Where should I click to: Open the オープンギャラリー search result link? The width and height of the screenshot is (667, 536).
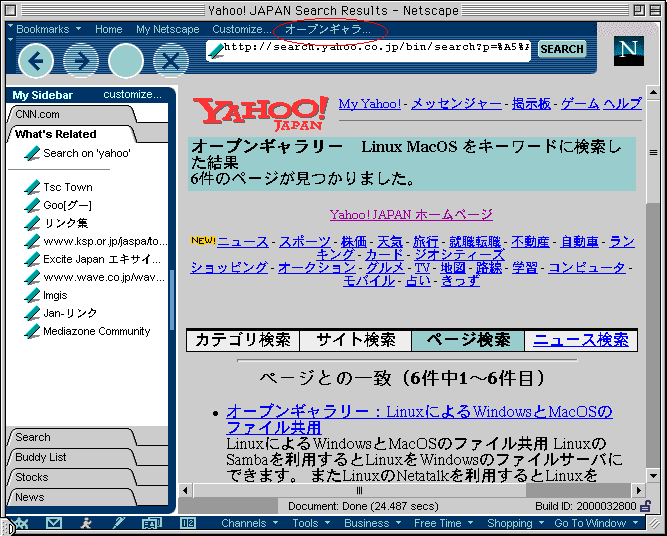(419, 419)
